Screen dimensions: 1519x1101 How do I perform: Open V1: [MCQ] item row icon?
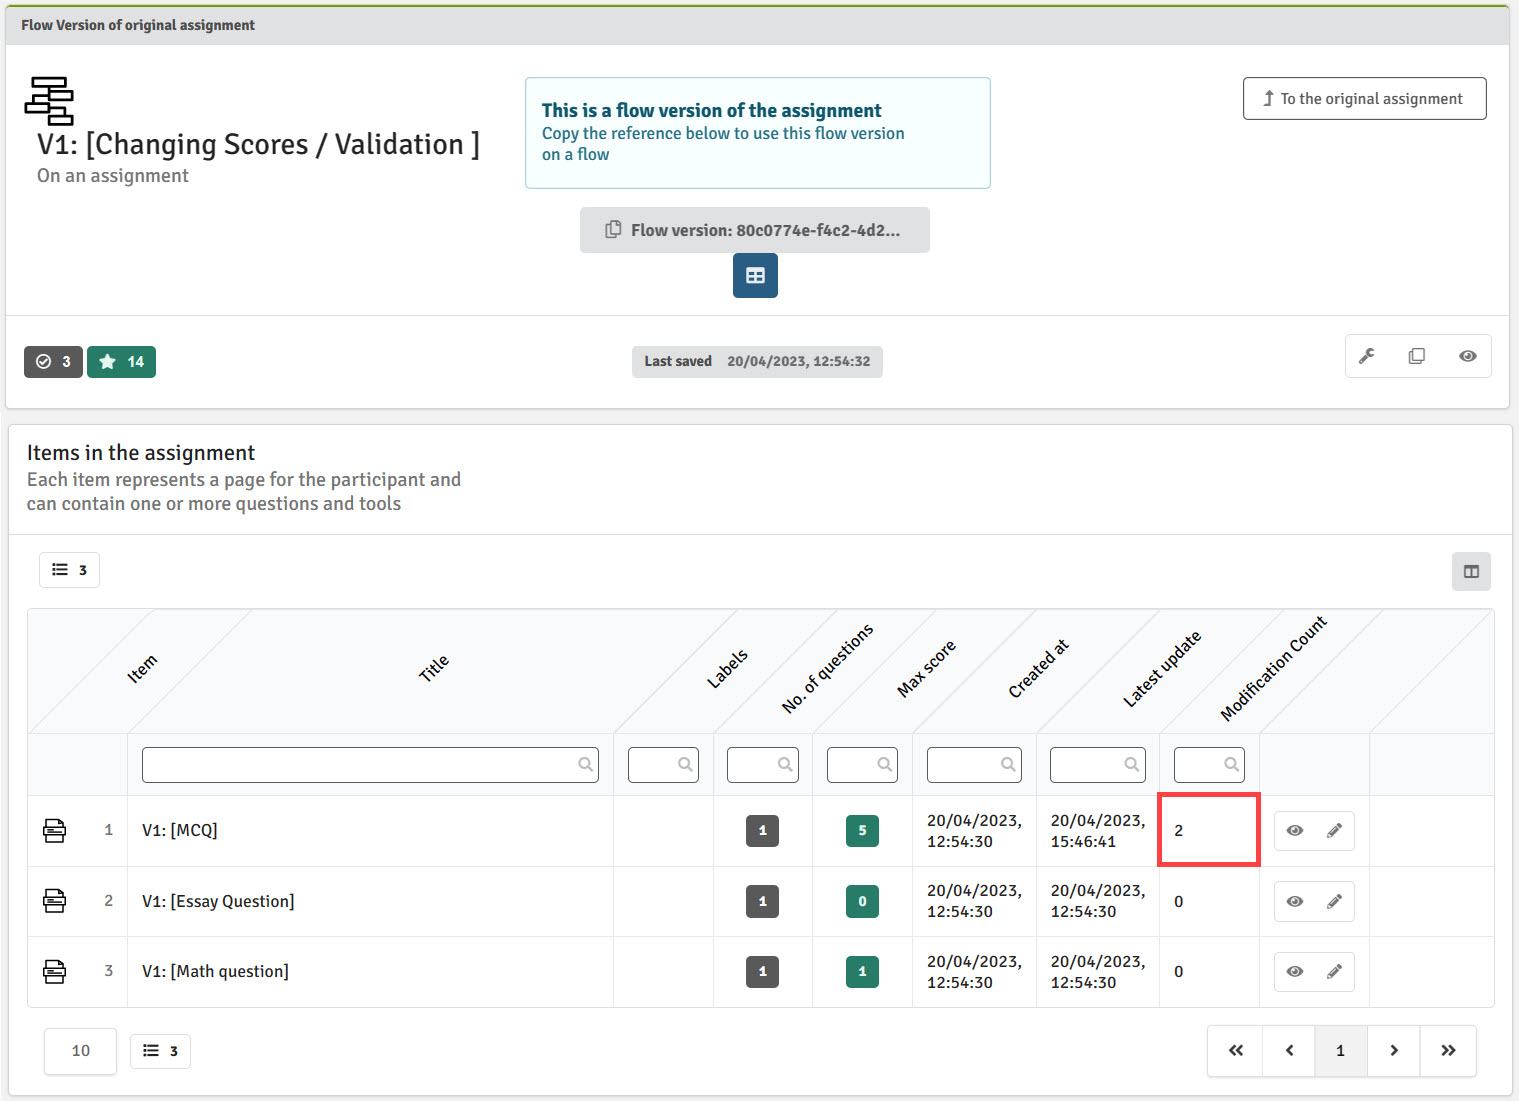[x=55, y=831]
